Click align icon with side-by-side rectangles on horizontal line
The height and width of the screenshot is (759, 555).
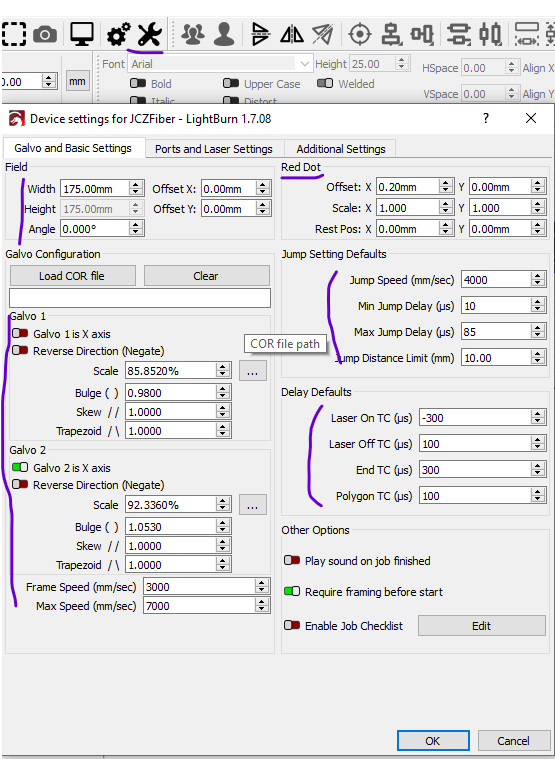(422, 35)
